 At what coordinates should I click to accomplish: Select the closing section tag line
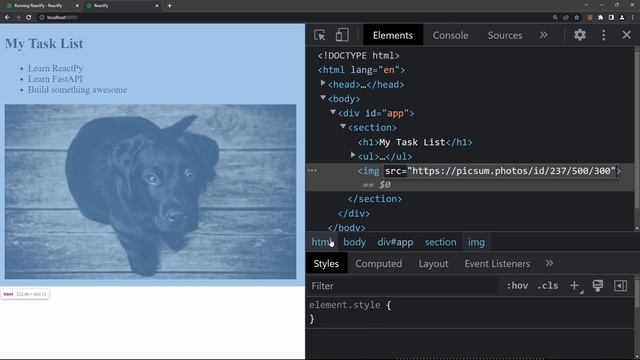[x=375, y=199]
